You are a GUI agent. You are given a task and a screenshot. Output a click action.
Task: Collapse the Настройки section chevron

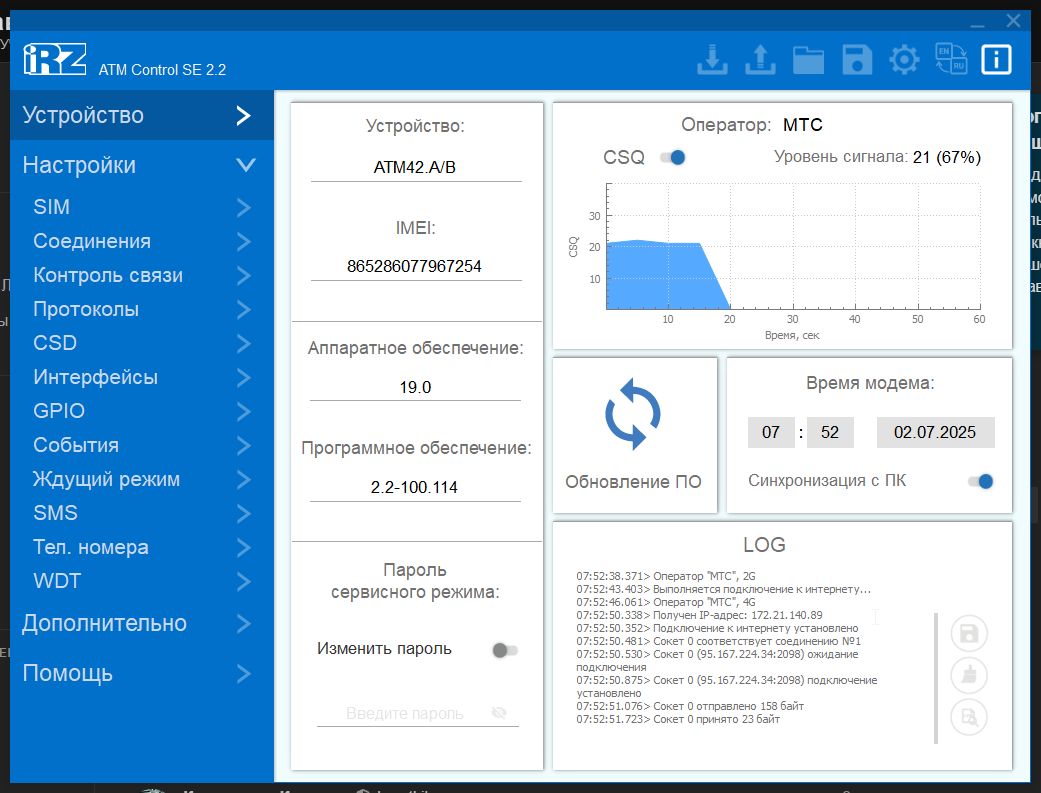[x=246, y=165]
